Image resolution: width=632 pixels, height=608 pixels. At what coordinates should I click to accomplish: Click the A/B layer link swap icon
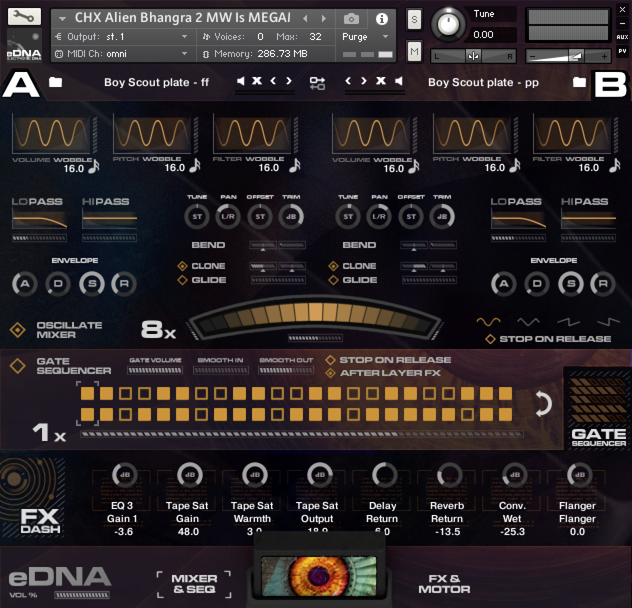coord(317,82)
